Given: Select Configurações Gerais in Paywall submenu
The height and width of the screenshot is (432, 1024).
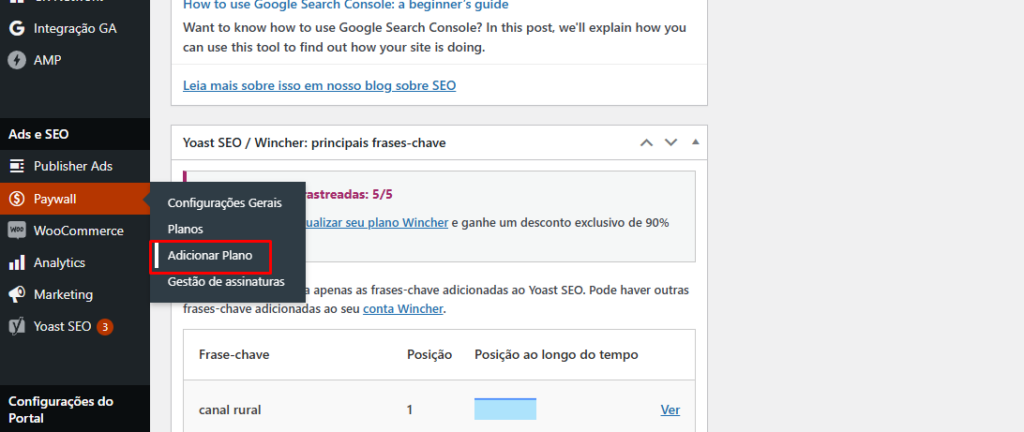Looking at the screenshot, I should 225,203.
